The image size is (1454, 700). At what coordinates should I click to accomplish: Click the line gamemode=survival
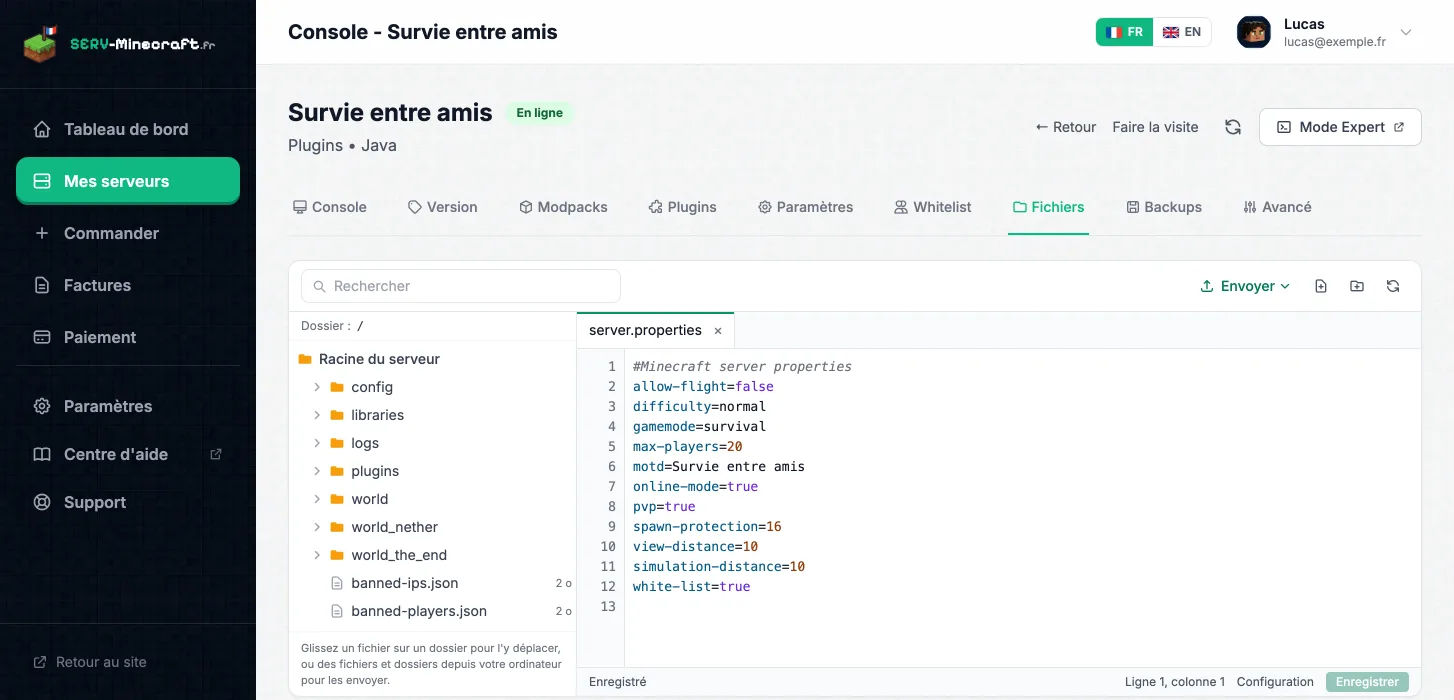700,426
